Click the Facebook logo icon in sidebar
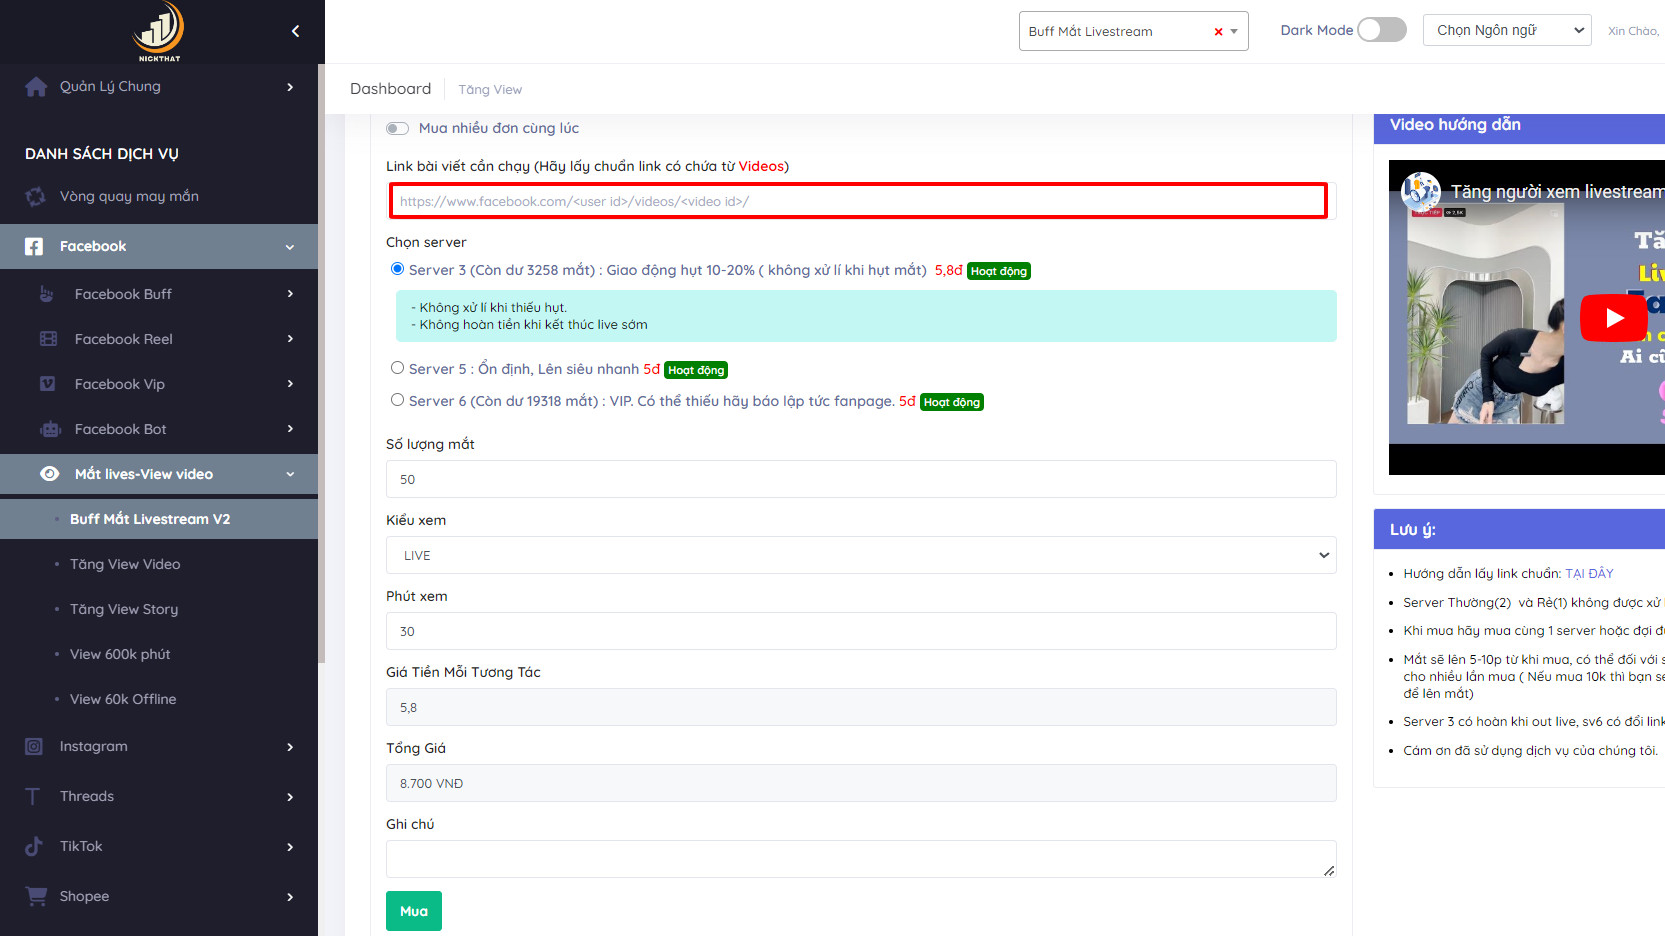The height and width of the screenshot is (936, 1665). [34, 246]
